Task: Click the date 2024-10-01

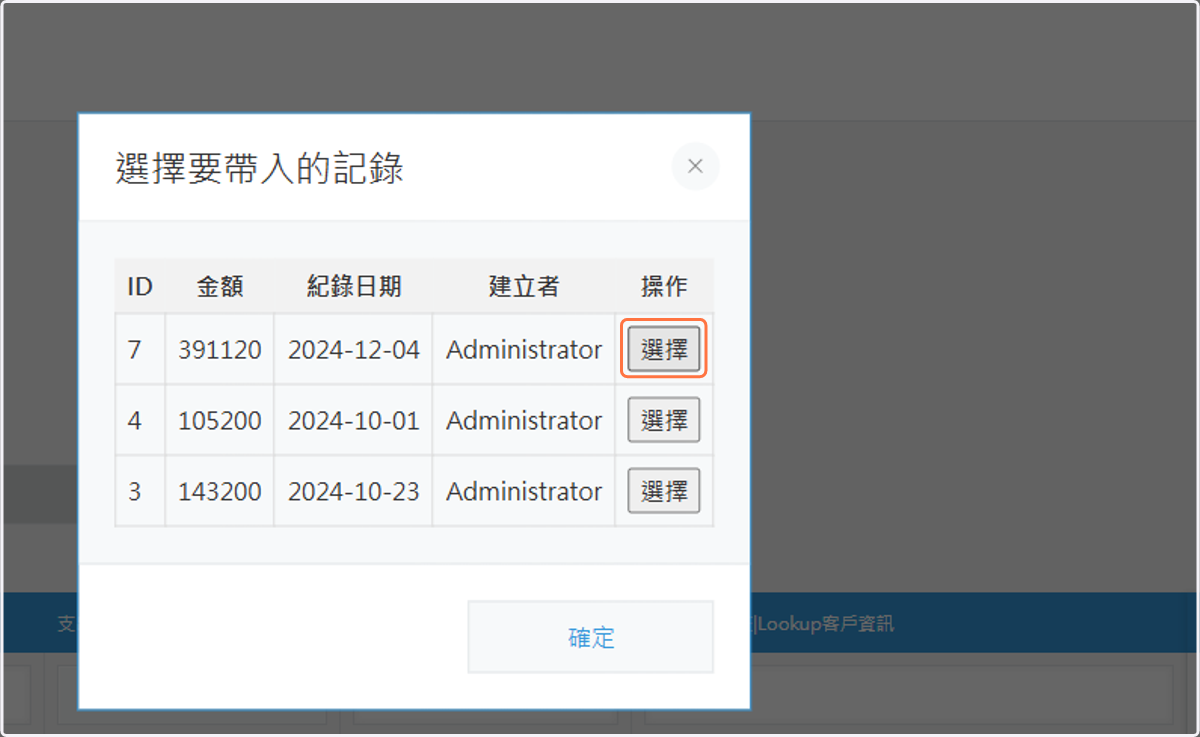Action: (354, 420)
